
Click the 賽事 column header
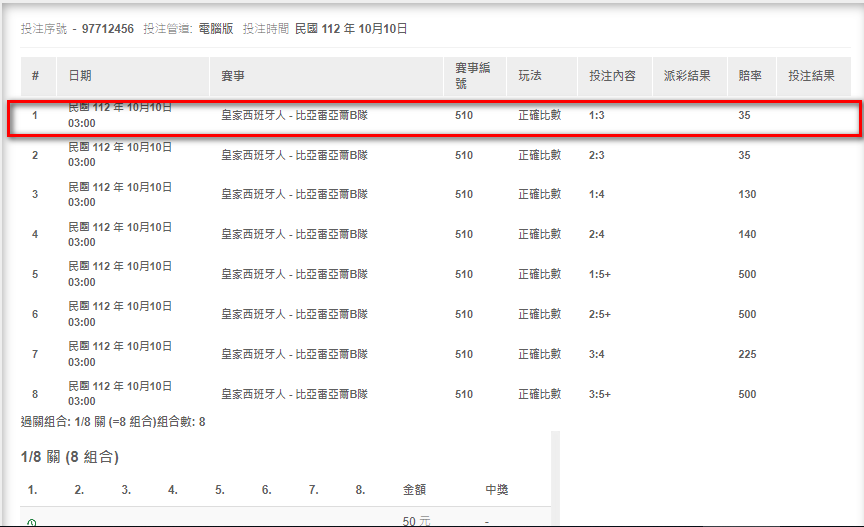pos(232,76)
